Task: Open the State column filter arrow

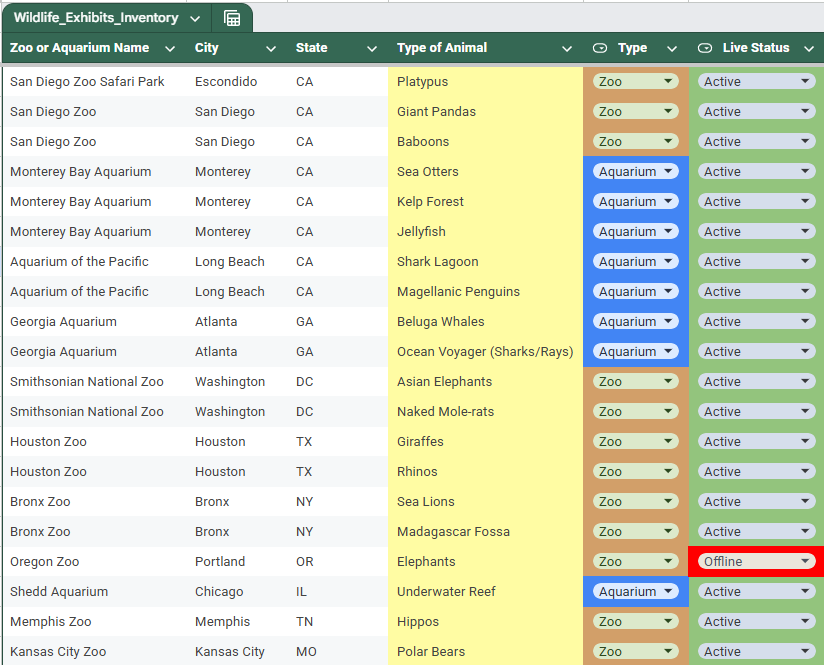Action: (x=372, y=49)
